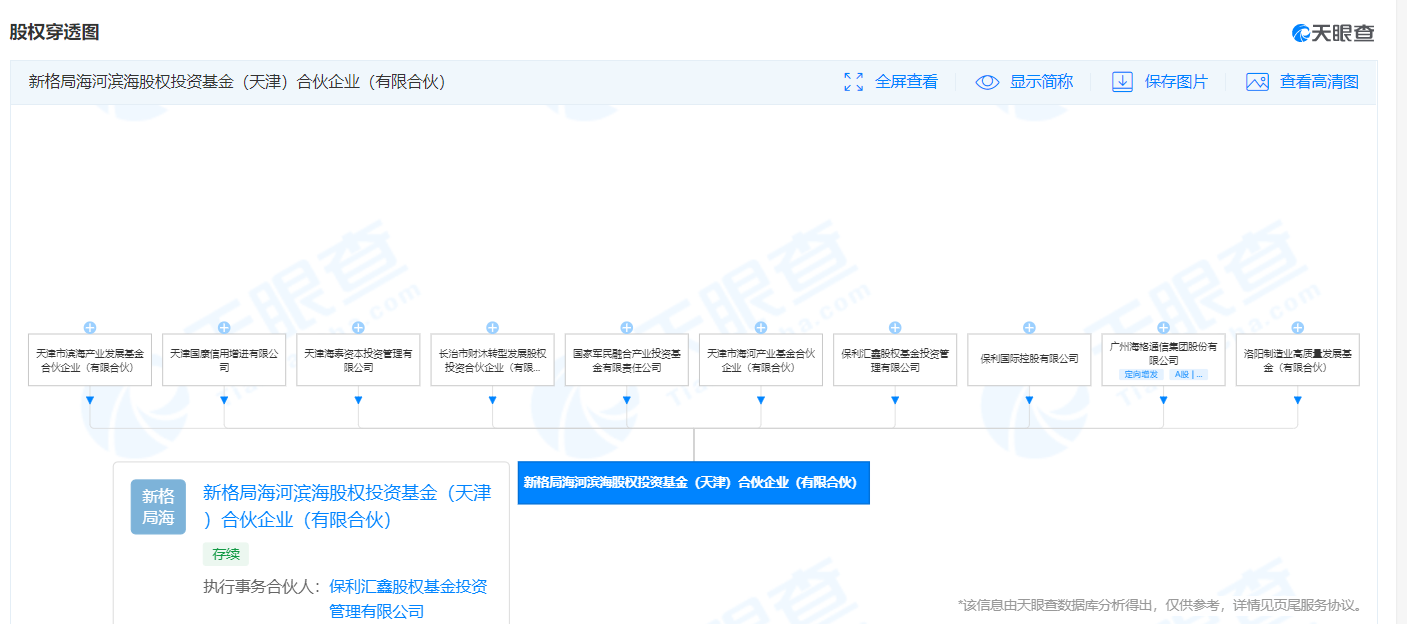Expand plus above 保利国际控股有限公司 node
The image size is (1407, 624).
1029,327
